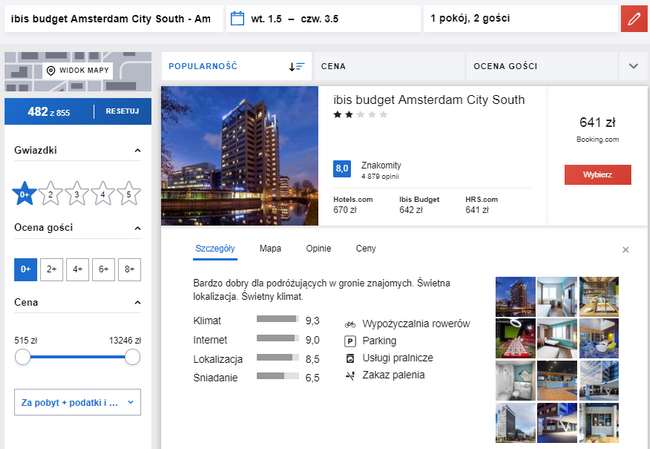This screenshot has width=650, height=449.
Task: Click the red pencil edit search icon
Action: pyautogui.click(x=634, y=19)
